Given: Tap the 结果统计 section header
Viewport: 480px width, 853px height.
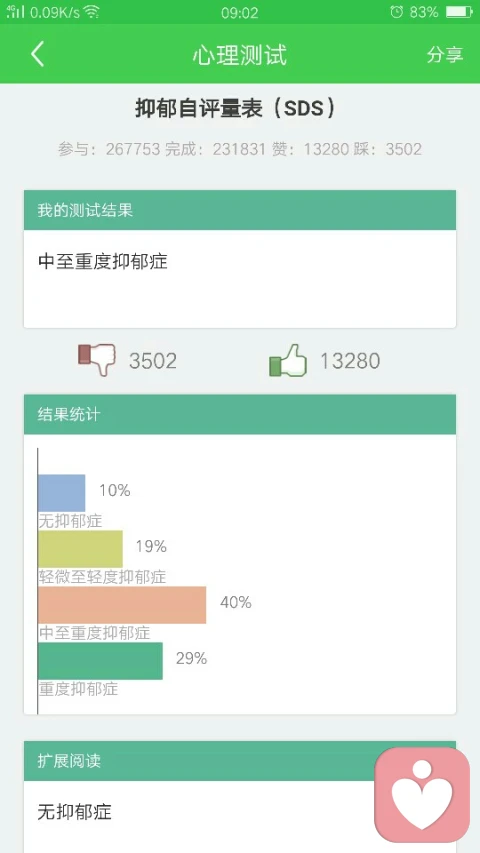Looking at the screenshot, I should (x=240, y=415).
